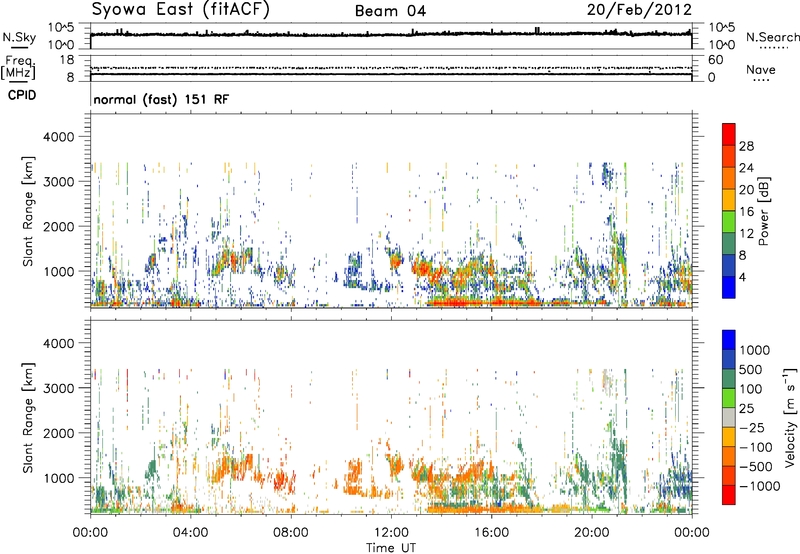Select the Velocity panel's 'Slant Range [km]' label
This screenshot has width=800, height=554.
(29, 418)
